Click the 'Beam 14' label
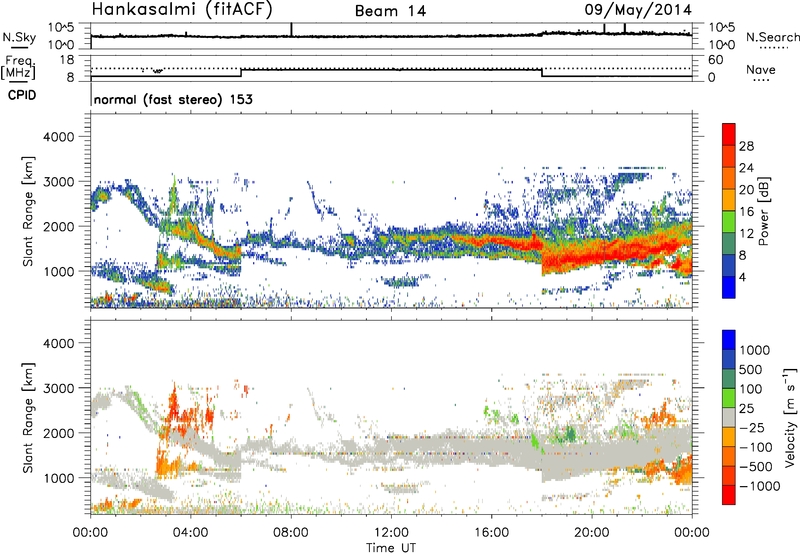 390,11
